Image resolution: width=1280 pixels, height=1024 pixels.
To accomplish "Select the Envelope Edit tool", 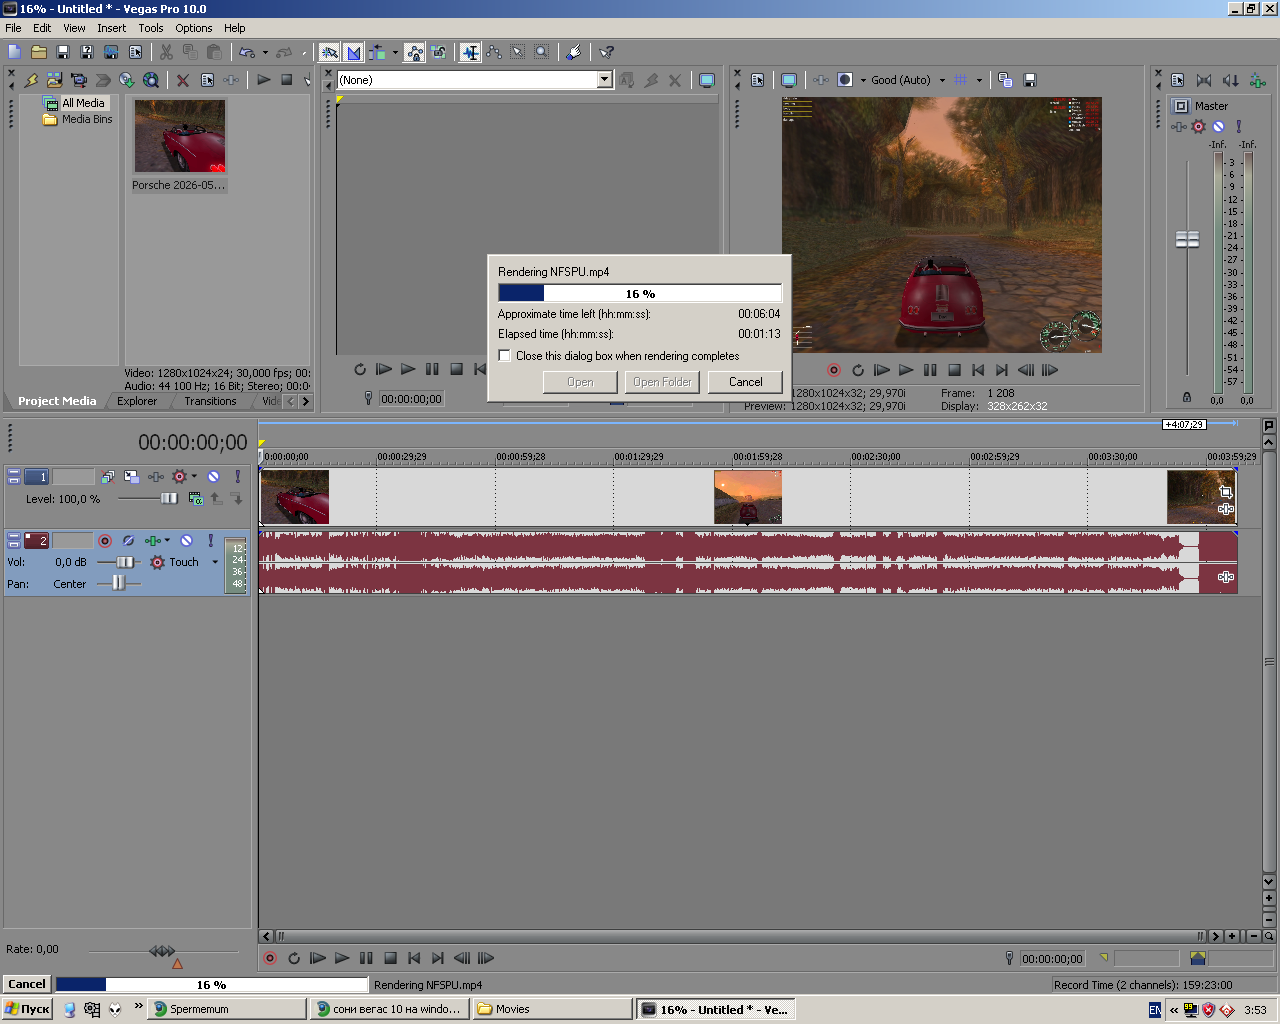I will [494, 52].
